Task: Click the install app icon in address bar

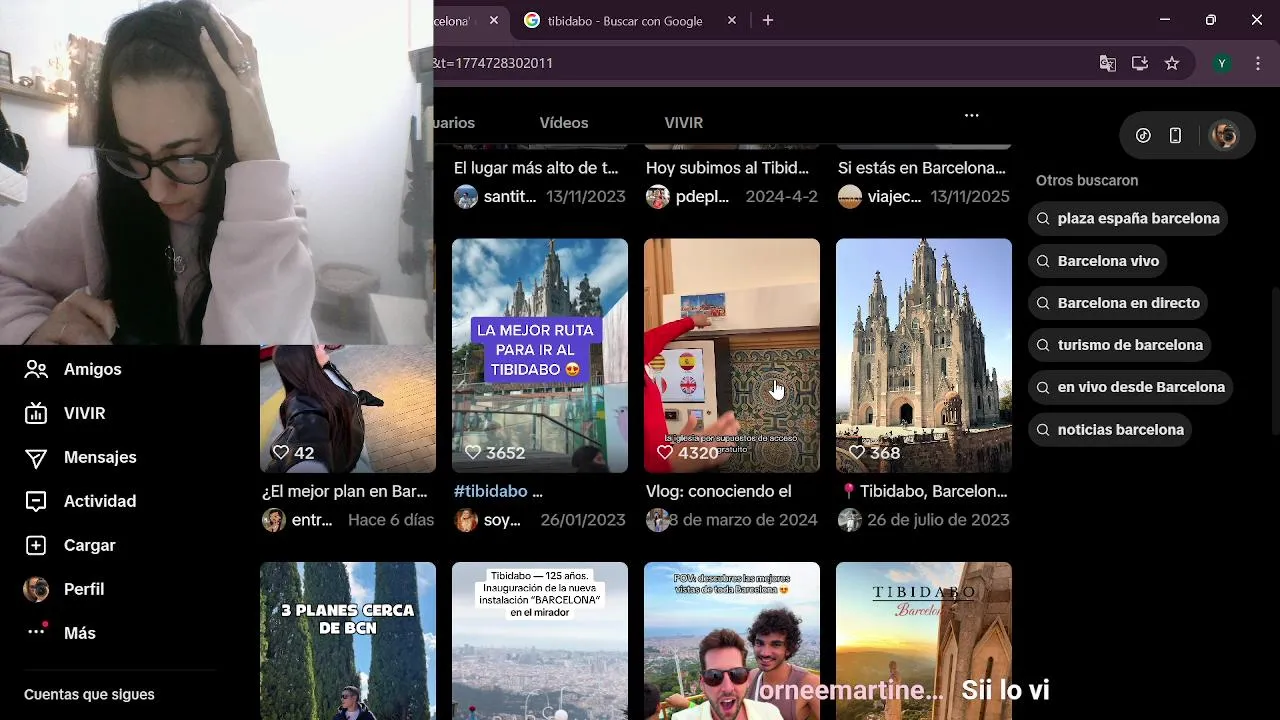Action: pos(1140,63)
